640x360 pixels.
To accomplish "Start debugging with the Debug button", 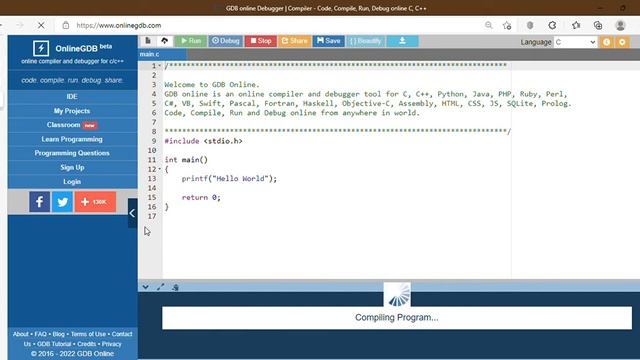I will [x=226, y=41].
